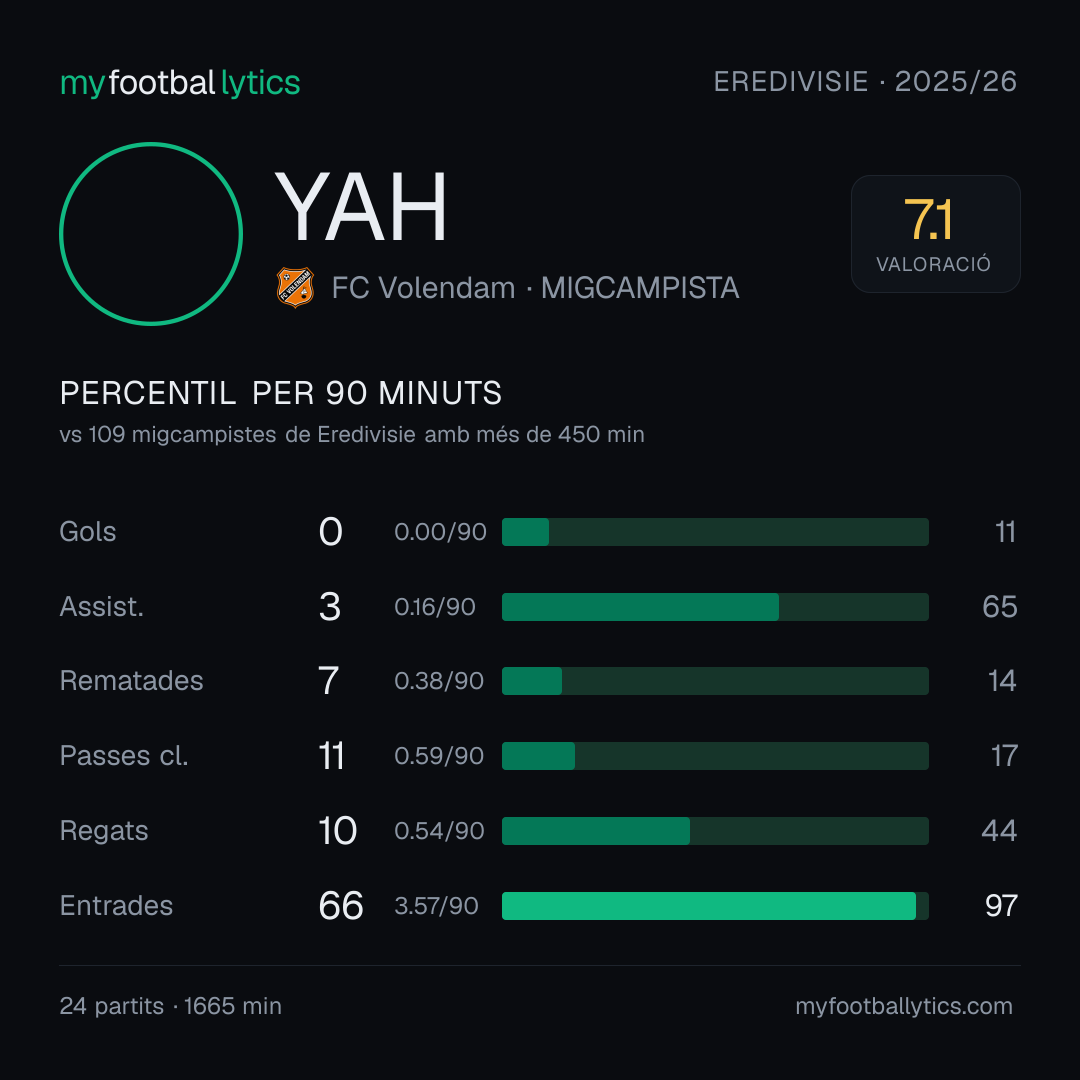Open the myfootballytics logo

[x=180, y=83]
